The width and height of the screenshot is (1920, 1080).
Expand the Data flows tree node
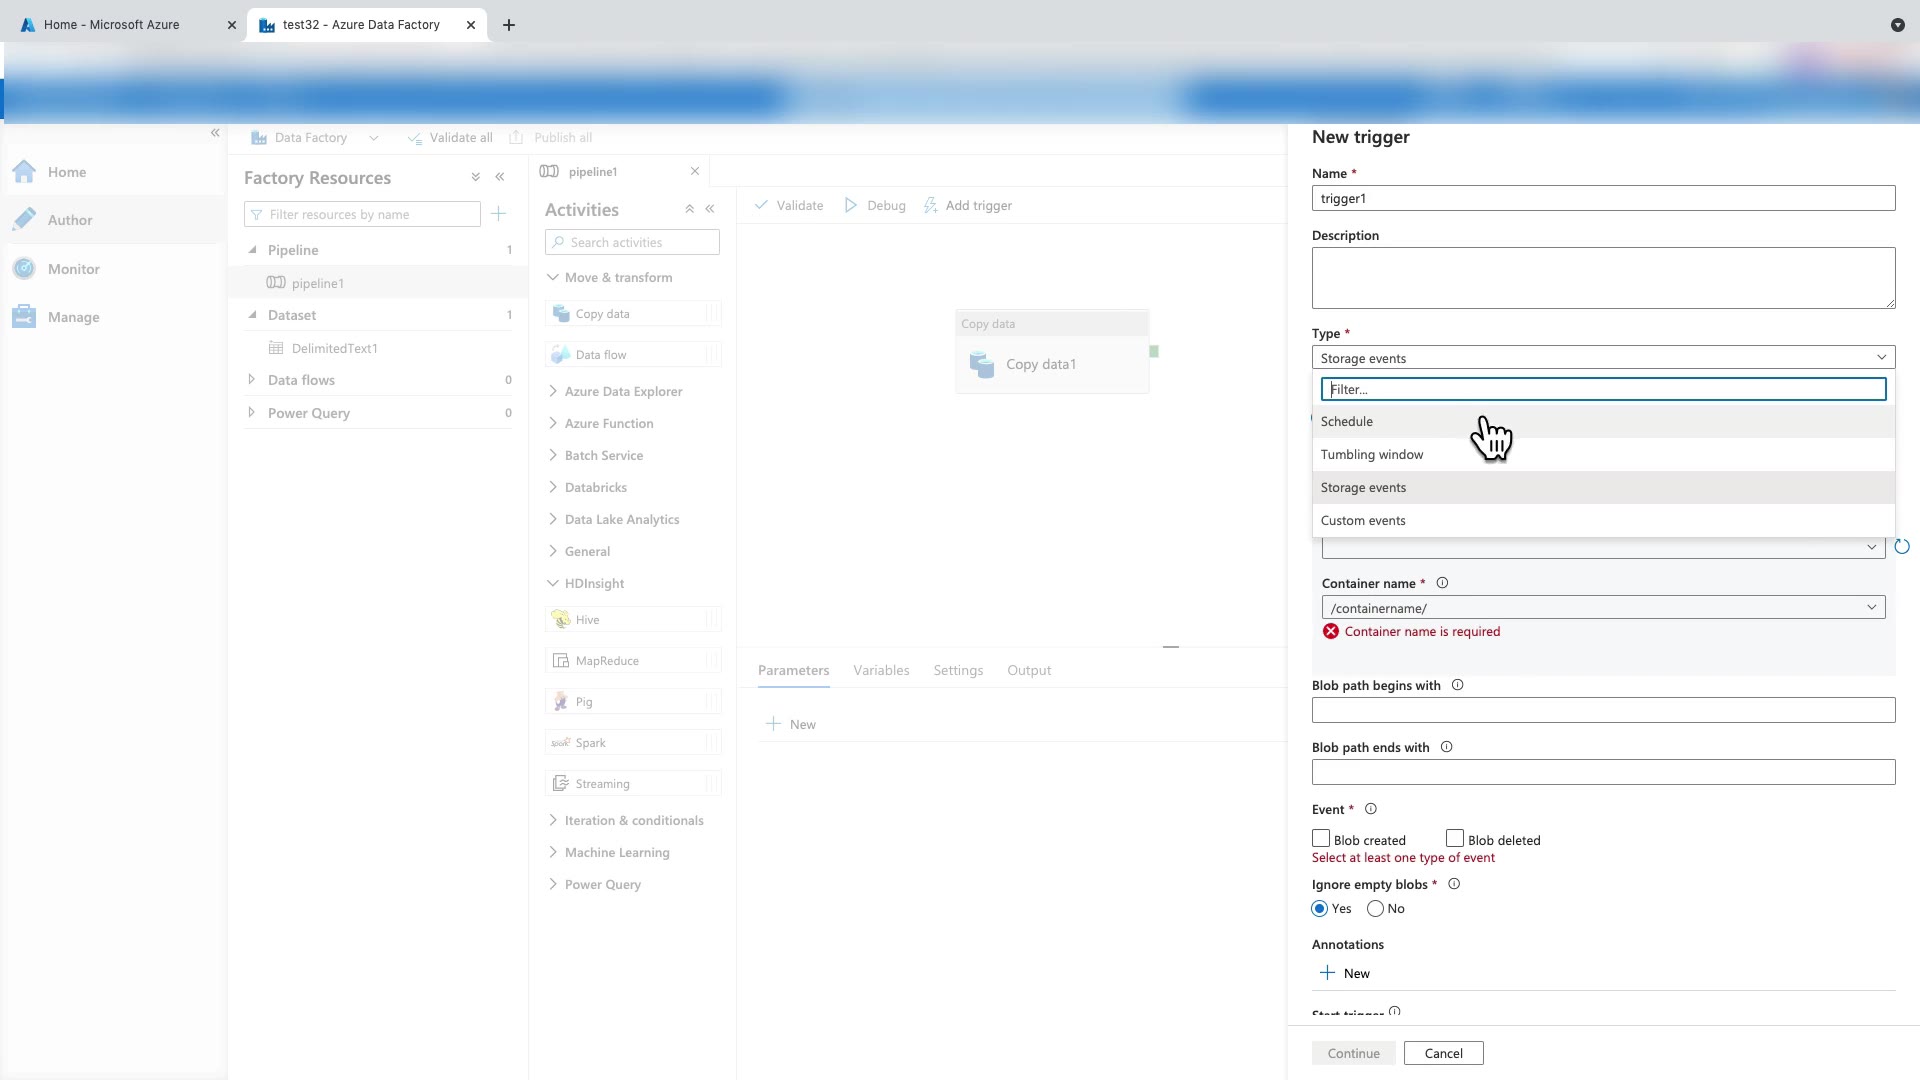pos(252,380)
